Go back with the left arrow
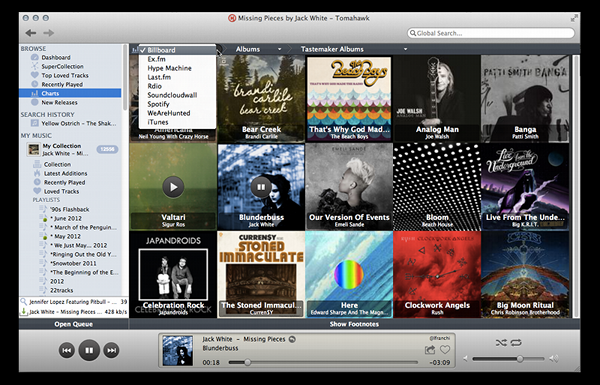Image resolution: width=600 pixels, height=385 pixels. pyautogui.click(x=31, y=33)
